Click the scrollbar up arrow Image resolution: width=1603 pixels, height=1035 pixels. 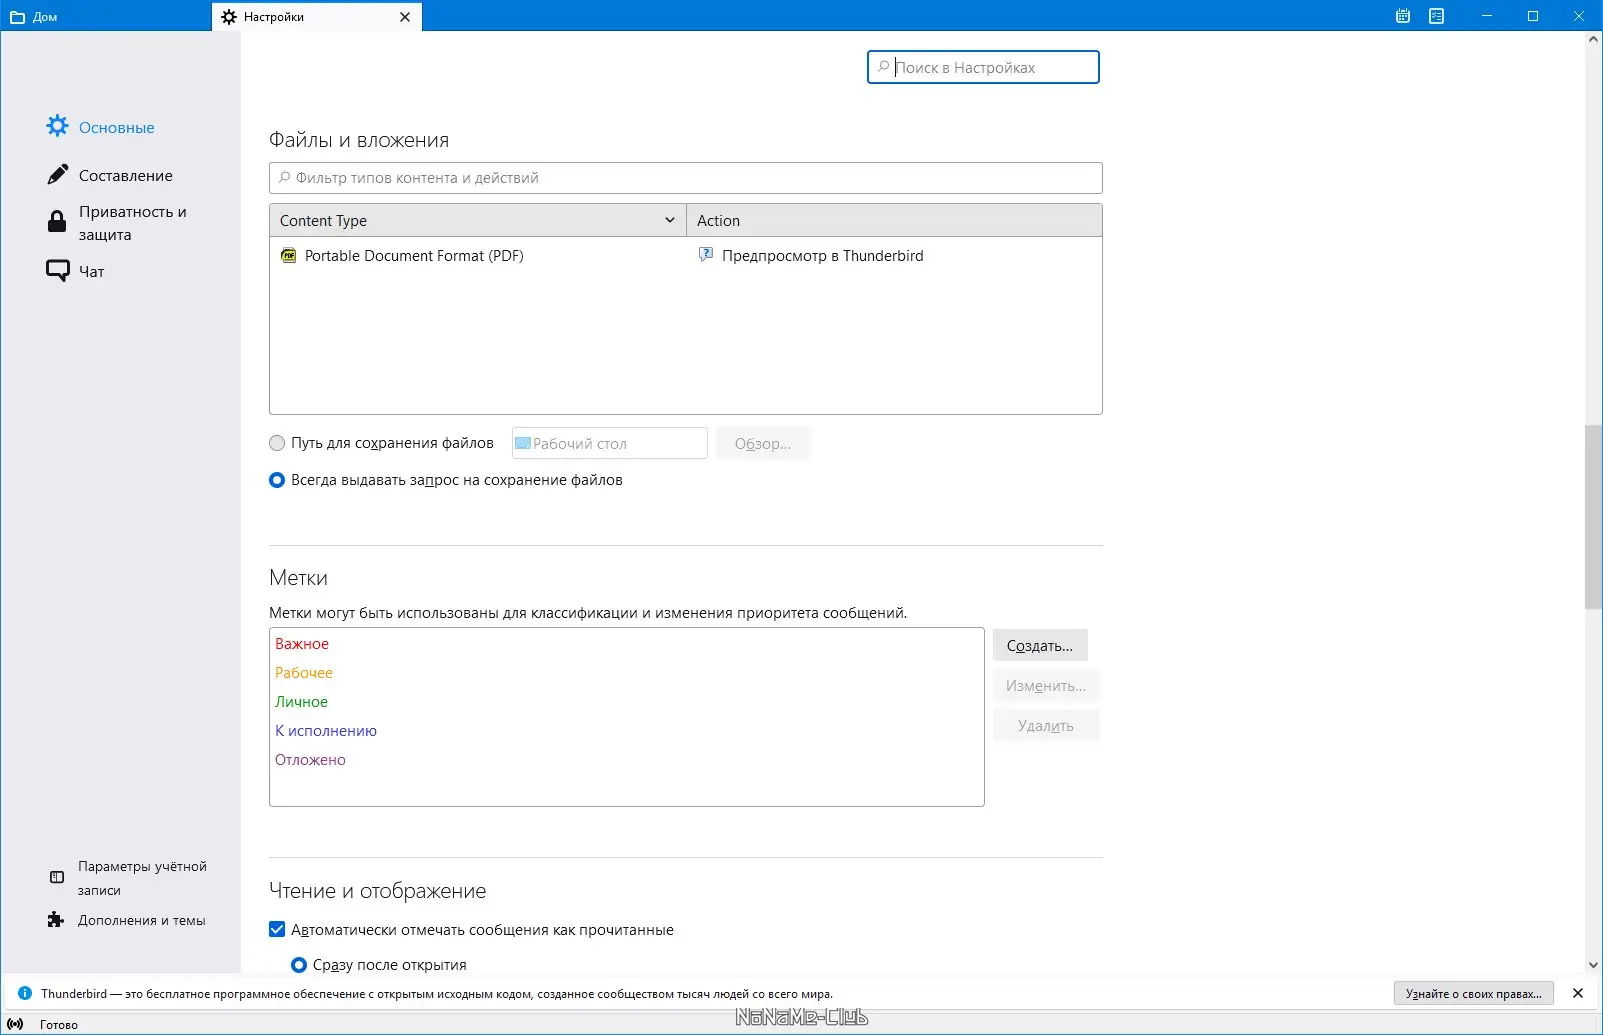(x=1594, y=39)
